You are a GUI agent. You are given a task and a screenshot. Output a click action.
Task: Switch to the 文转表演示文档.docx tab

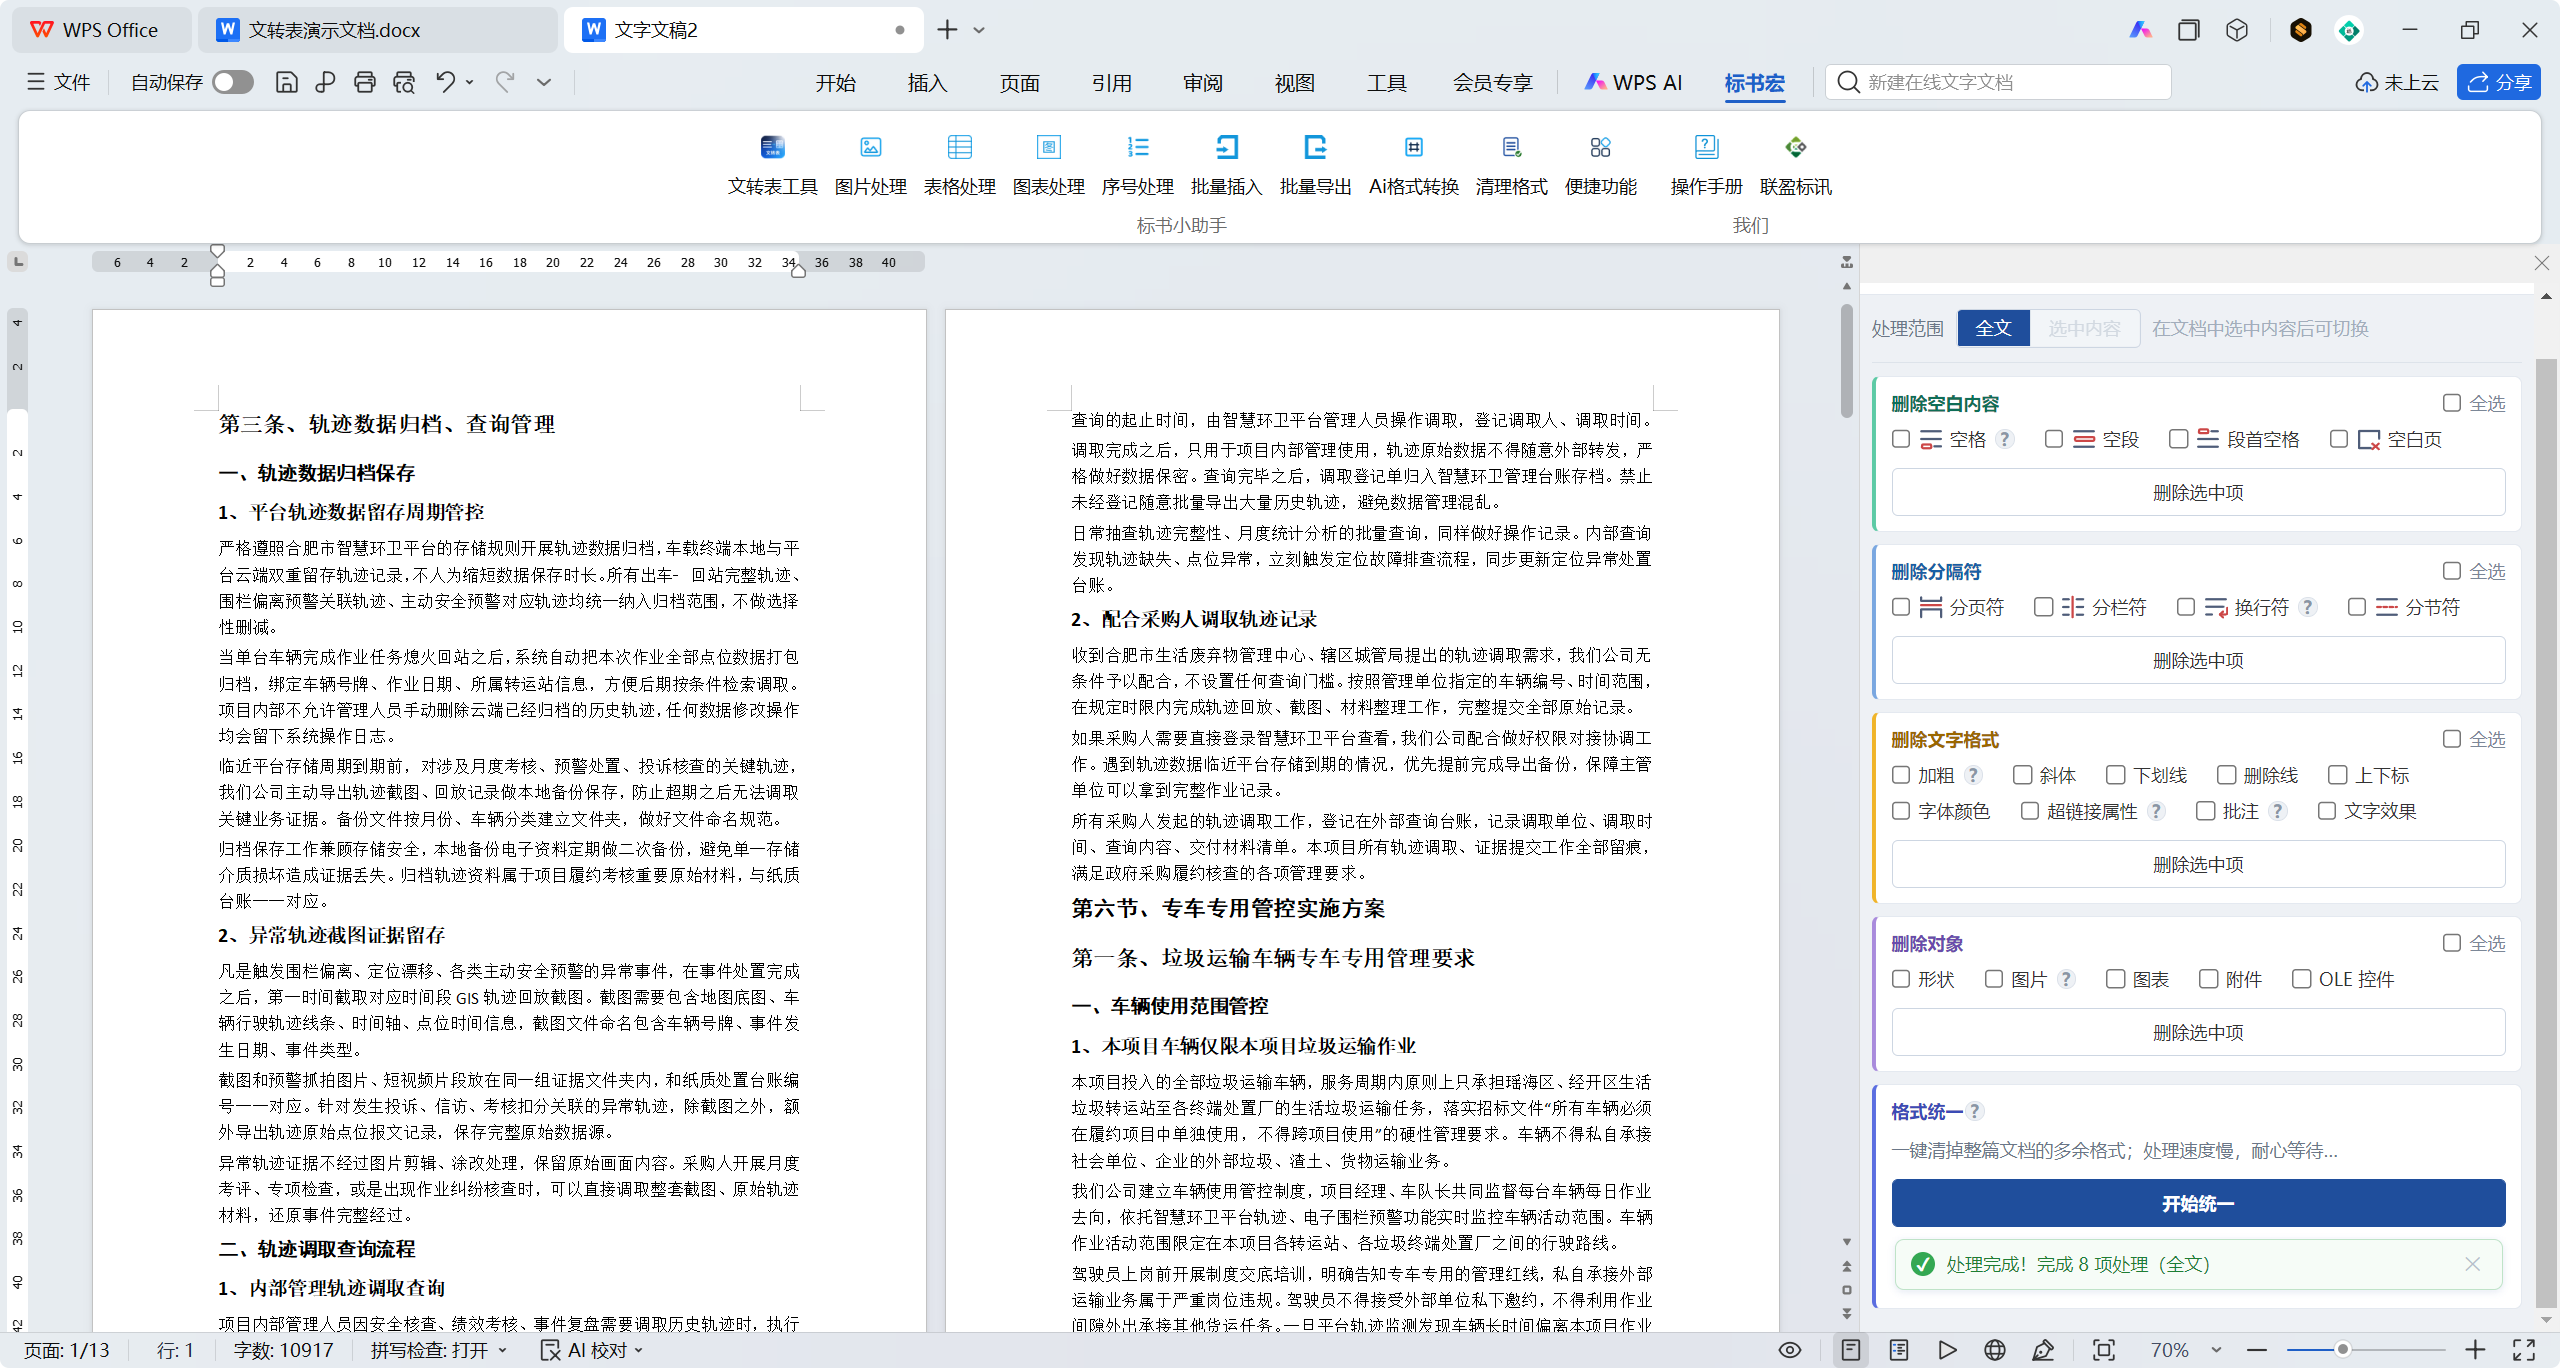point(376,30)
